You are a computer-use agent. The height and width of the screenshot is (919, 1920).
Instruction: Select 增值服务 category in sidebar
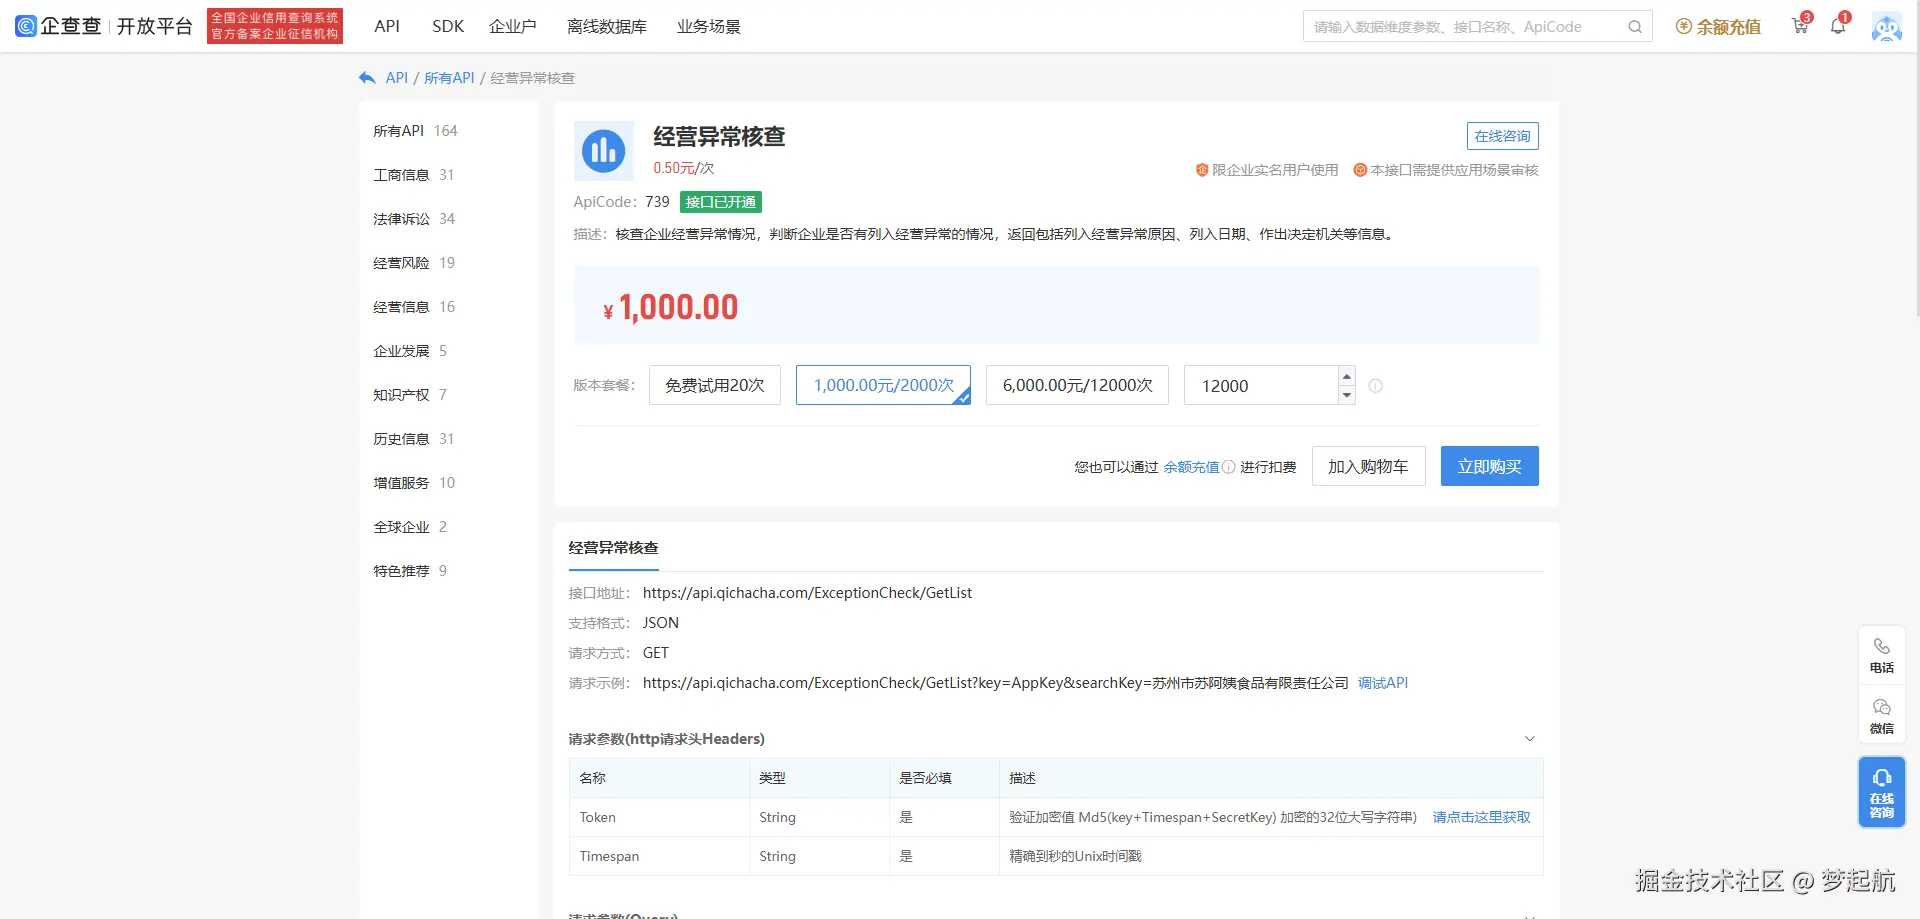(x=413, y=483)
